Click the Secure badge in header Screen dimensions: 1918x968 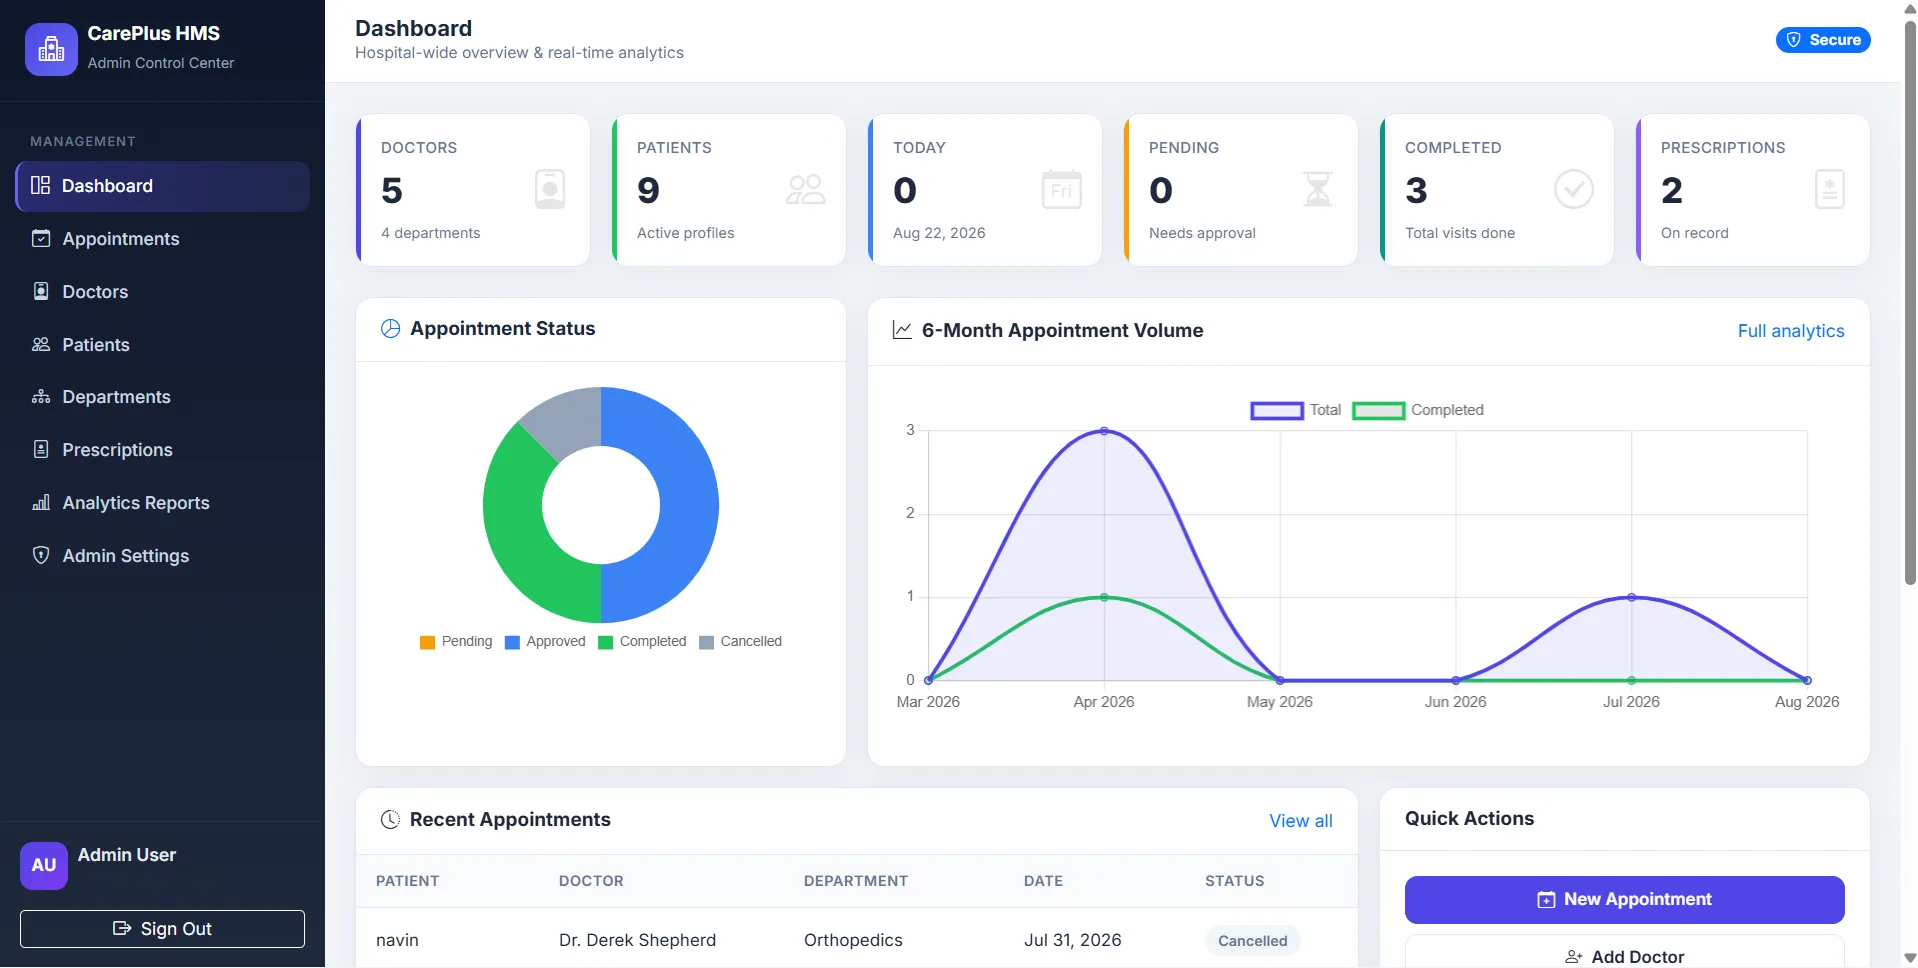click(x=1823, y=40)
